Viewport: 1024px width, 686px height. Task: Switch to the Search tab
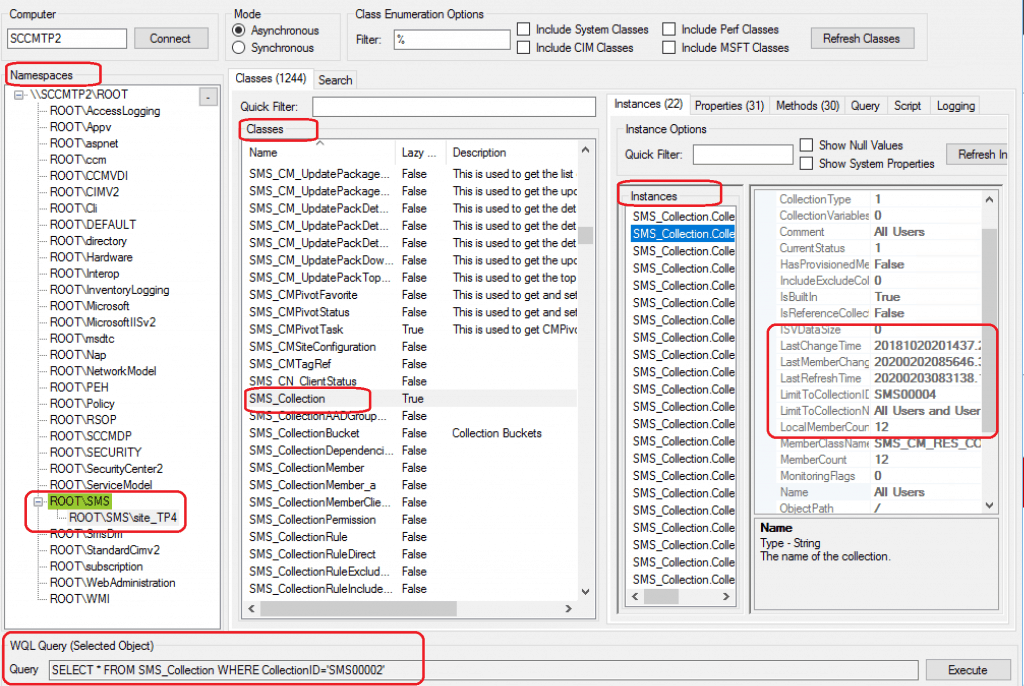336,80
